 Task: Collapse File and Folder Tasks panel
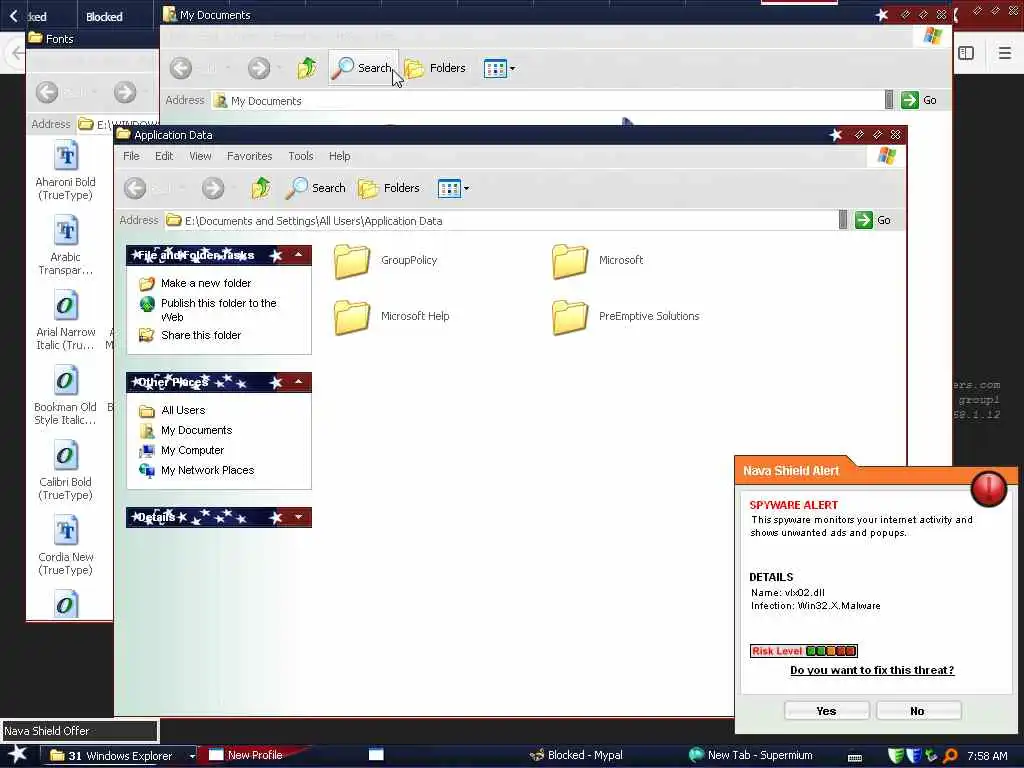tap(298, 255)
